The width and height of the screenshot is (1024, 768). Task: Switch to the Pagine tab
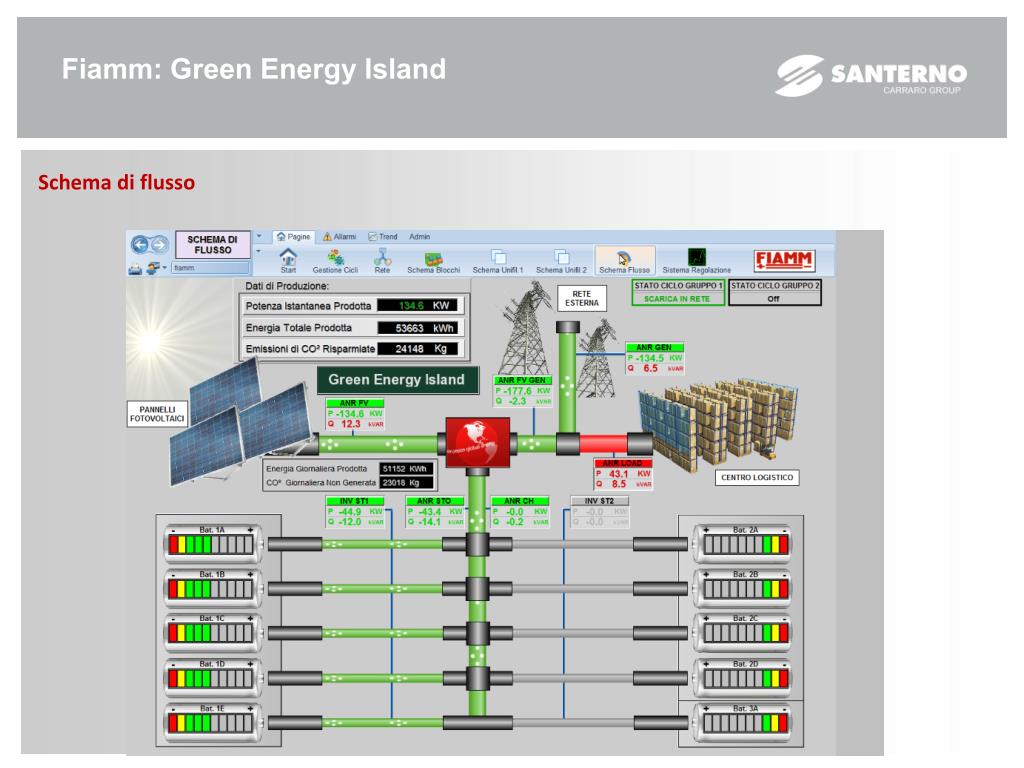click(x=293, y=236)
